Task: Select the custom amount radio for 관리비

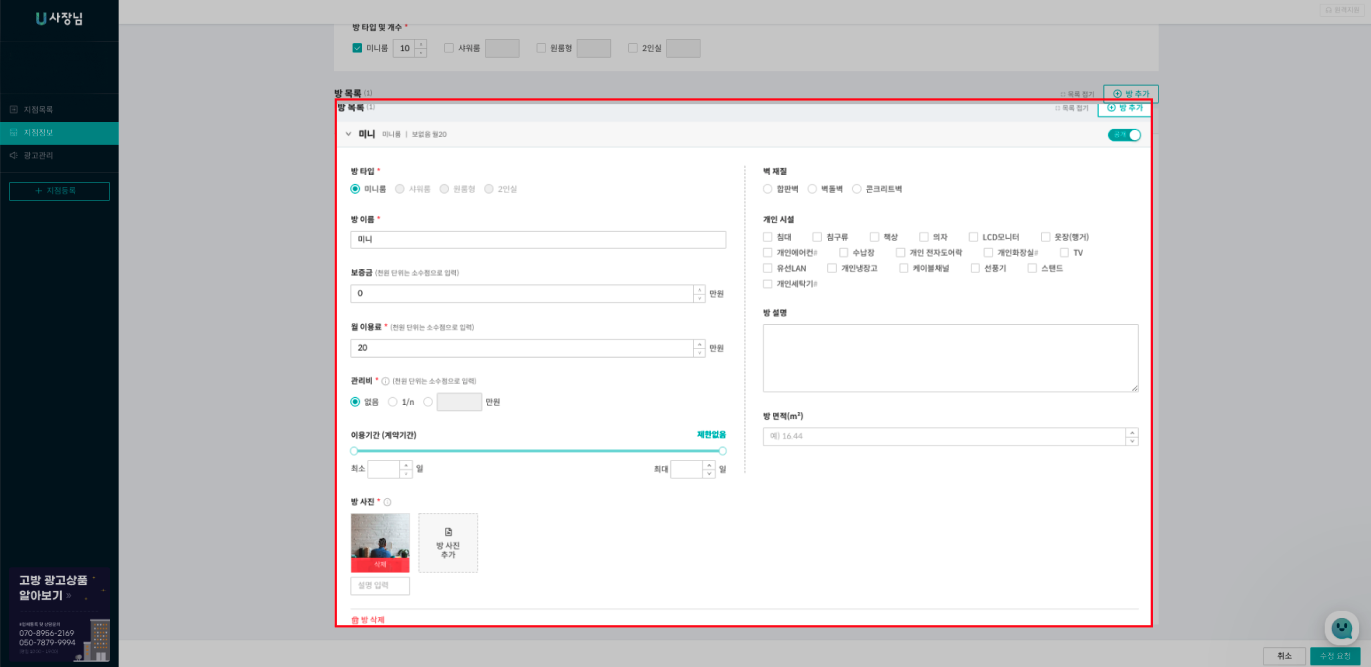Action: click(x=428, y=402)
